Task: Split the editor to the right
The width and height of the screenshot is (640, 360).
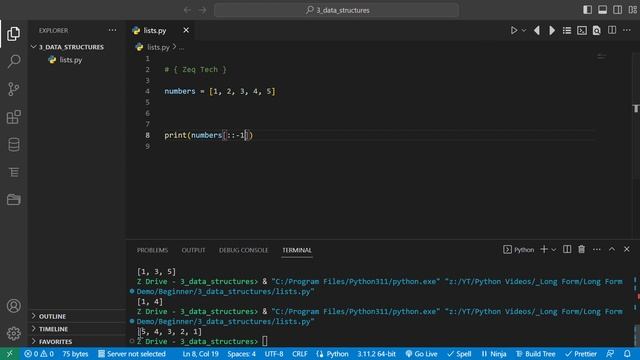Action: click(x=612, y=31)
